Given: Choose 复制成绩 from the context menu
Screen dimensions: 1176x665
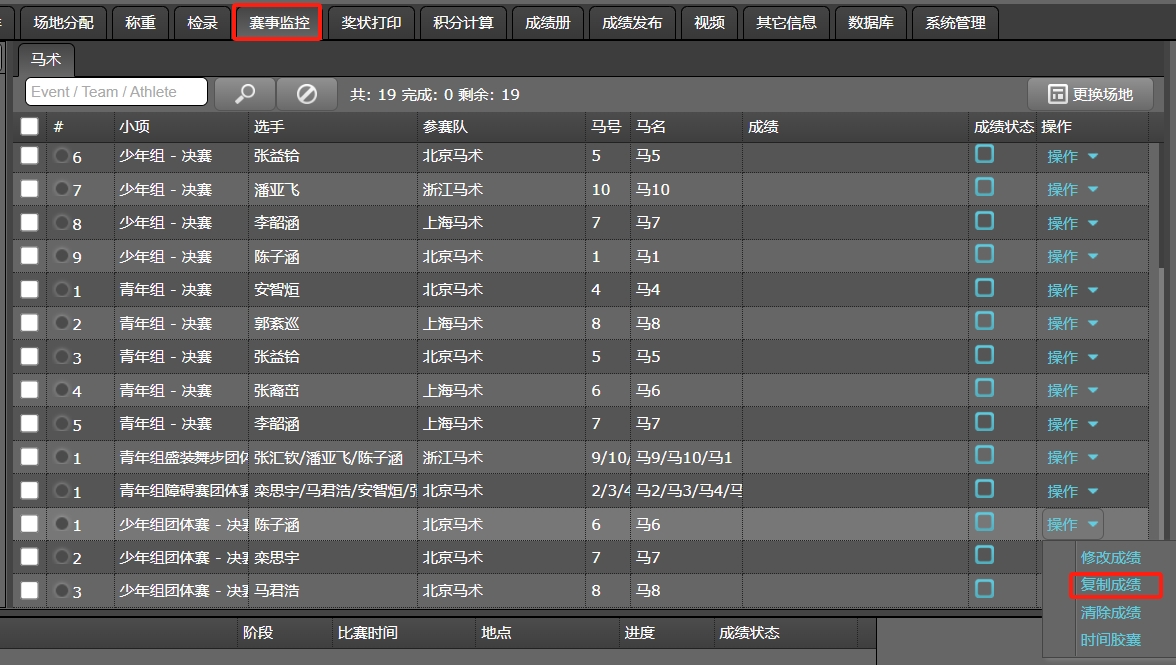Looking at the screenshot, I should click(1110, 585).
